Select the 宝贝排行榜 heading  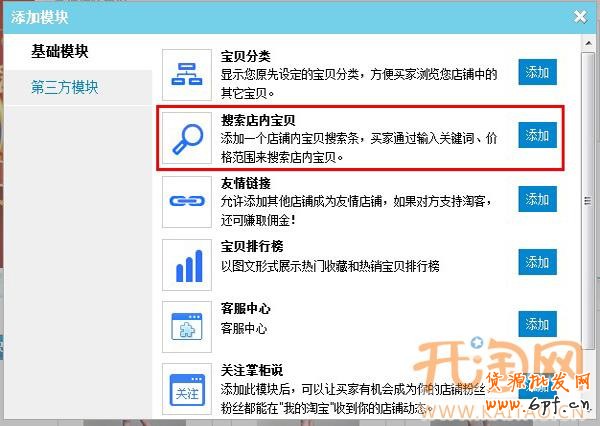point(251,247)
